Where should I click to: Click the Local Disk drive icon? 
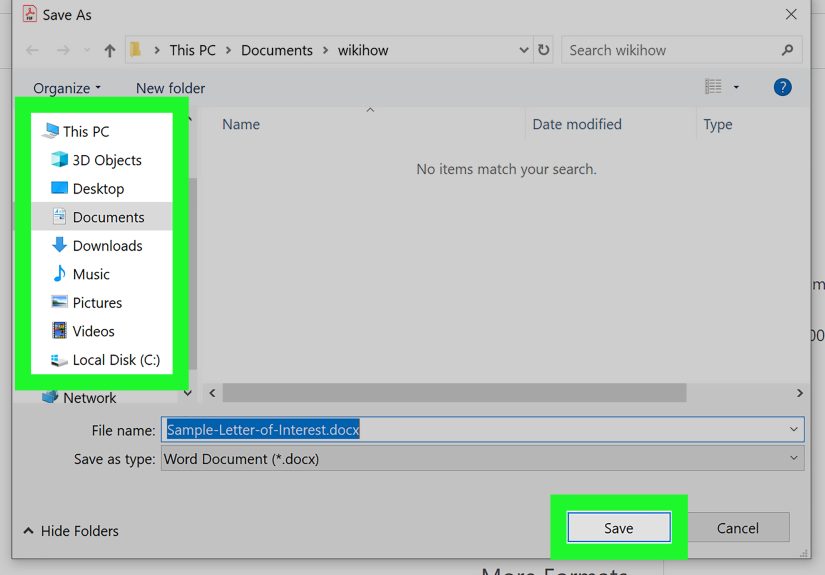point(59,360)
